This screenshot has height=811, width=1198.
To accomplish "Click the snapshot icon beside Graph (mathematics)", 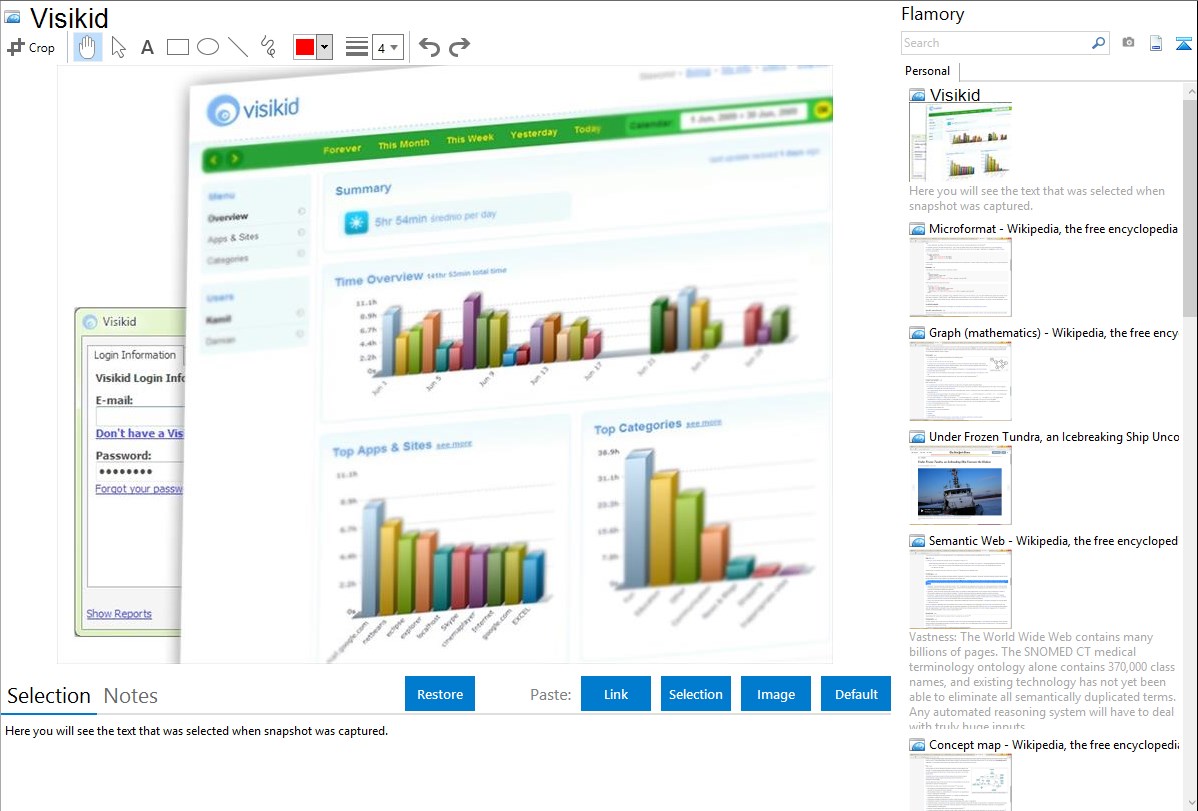I will pos(917,333).
